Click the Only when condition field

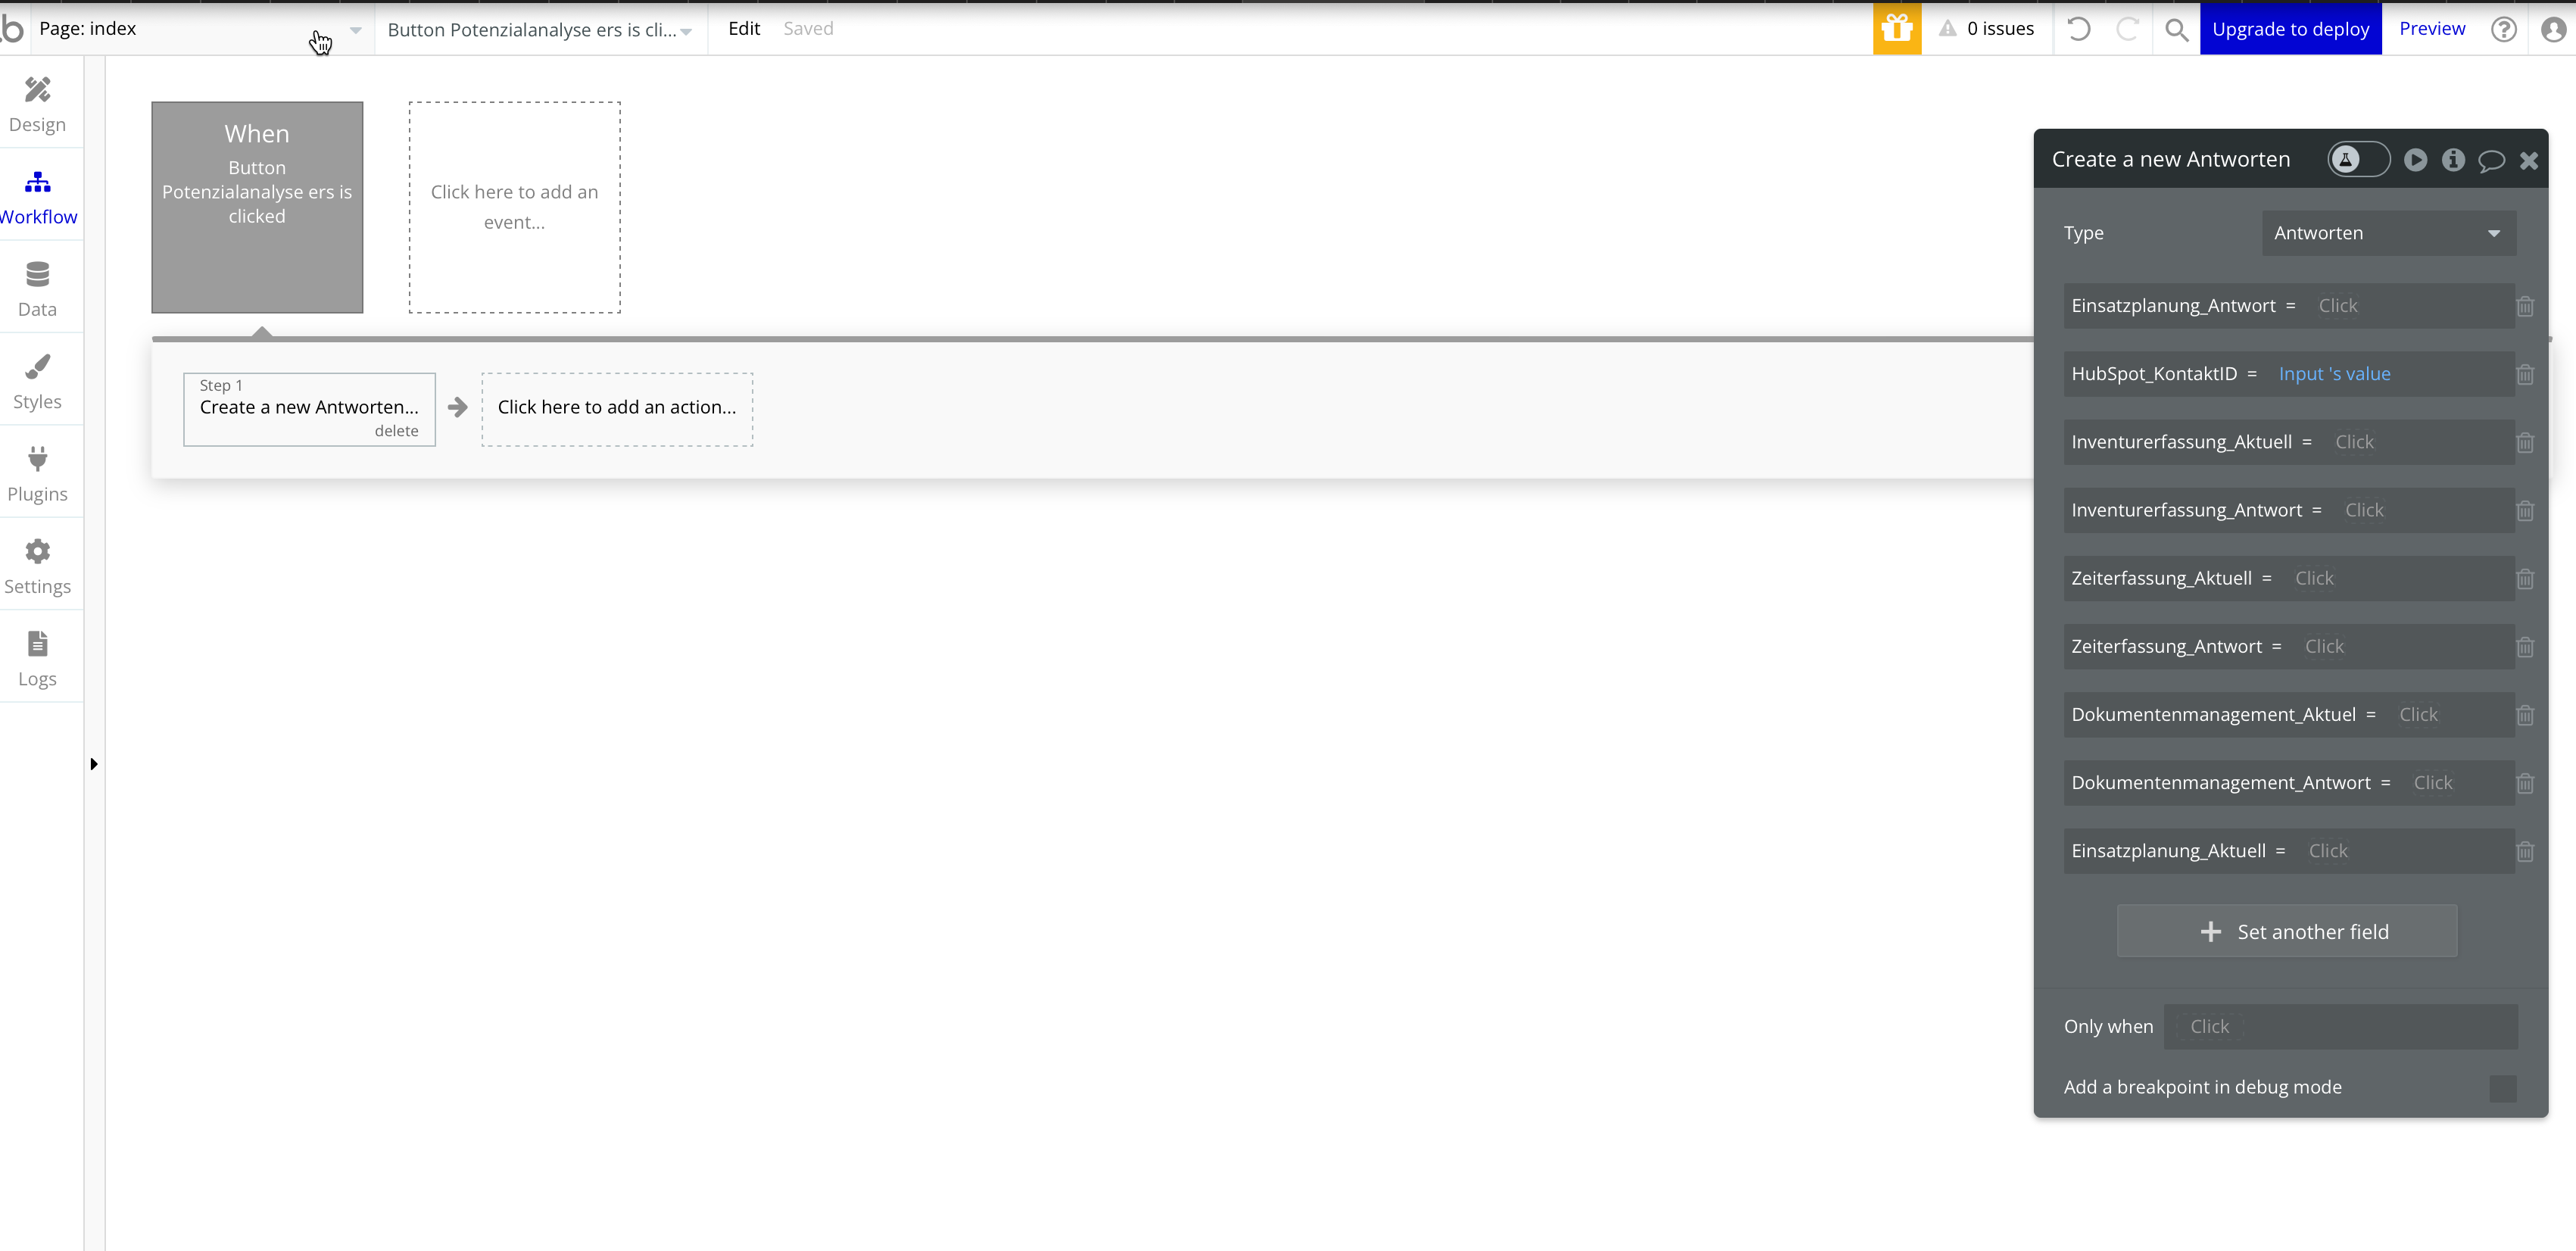2340,1027
